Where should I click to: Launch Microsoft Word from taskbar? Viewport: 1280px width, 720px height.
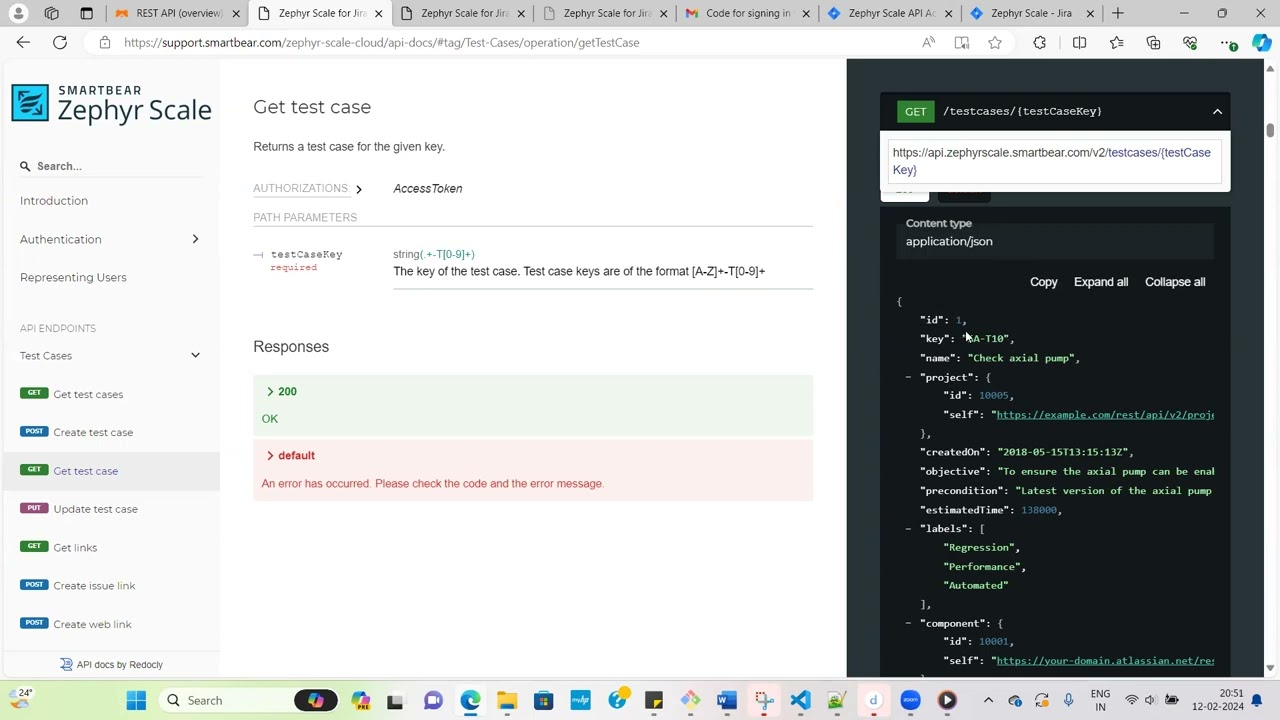click(x=727, y=700)
